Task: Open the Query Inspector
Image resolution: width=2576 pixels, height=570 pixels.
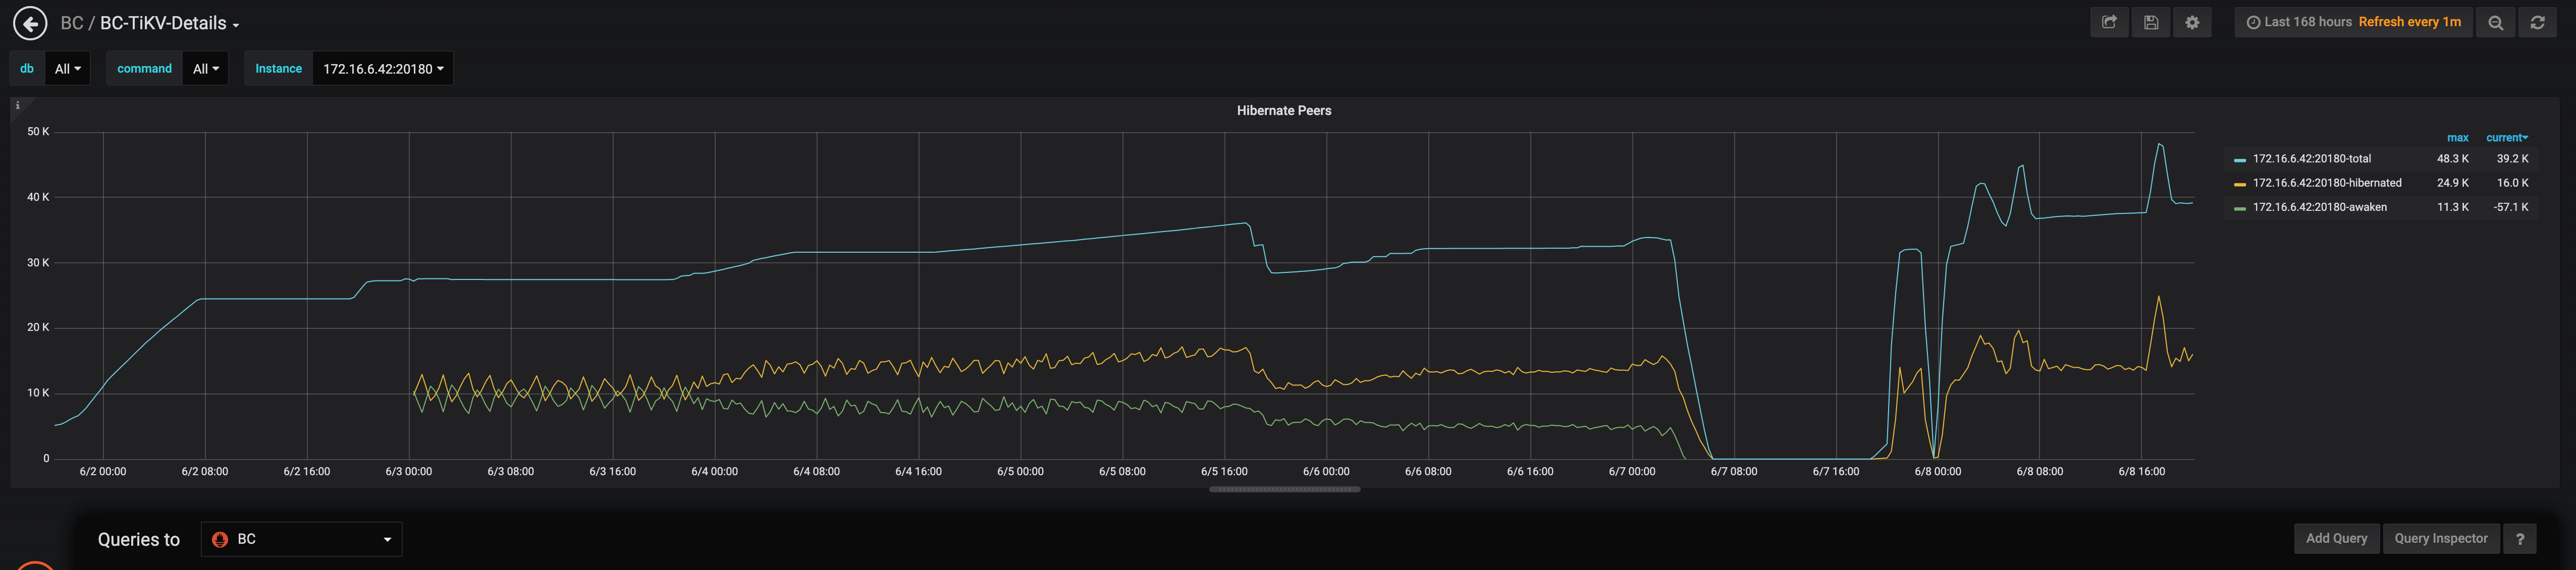Action: tap(2441, 538)
